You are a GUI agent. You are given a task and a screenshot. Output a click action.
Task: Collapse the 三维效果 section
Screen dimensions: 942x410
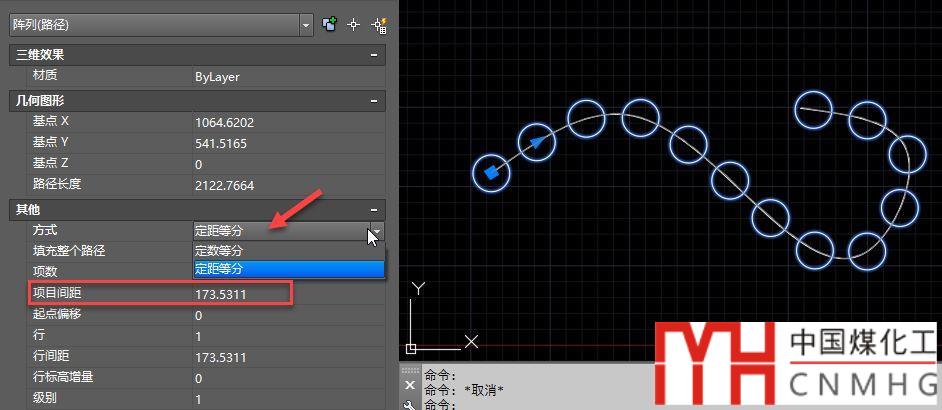coord(374,55)
